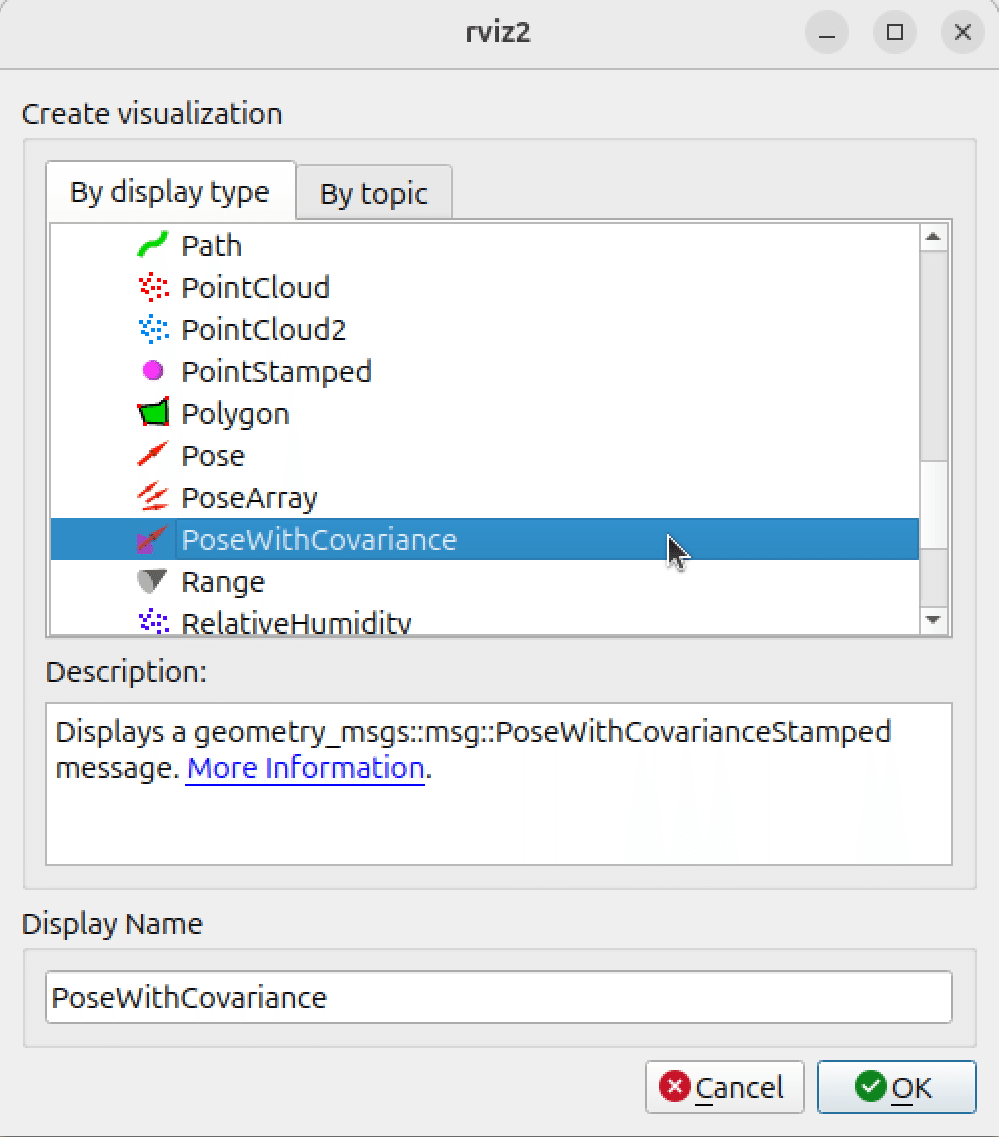The image size is (999, 1137).
Task: Open the More Information link
Action: tap(305, 768)
